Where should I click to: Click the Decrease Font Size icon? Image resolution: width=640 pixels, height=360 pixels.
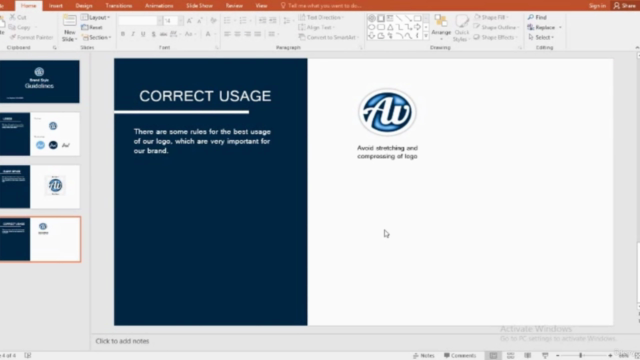pyautogui.click(x=200, y=20)
